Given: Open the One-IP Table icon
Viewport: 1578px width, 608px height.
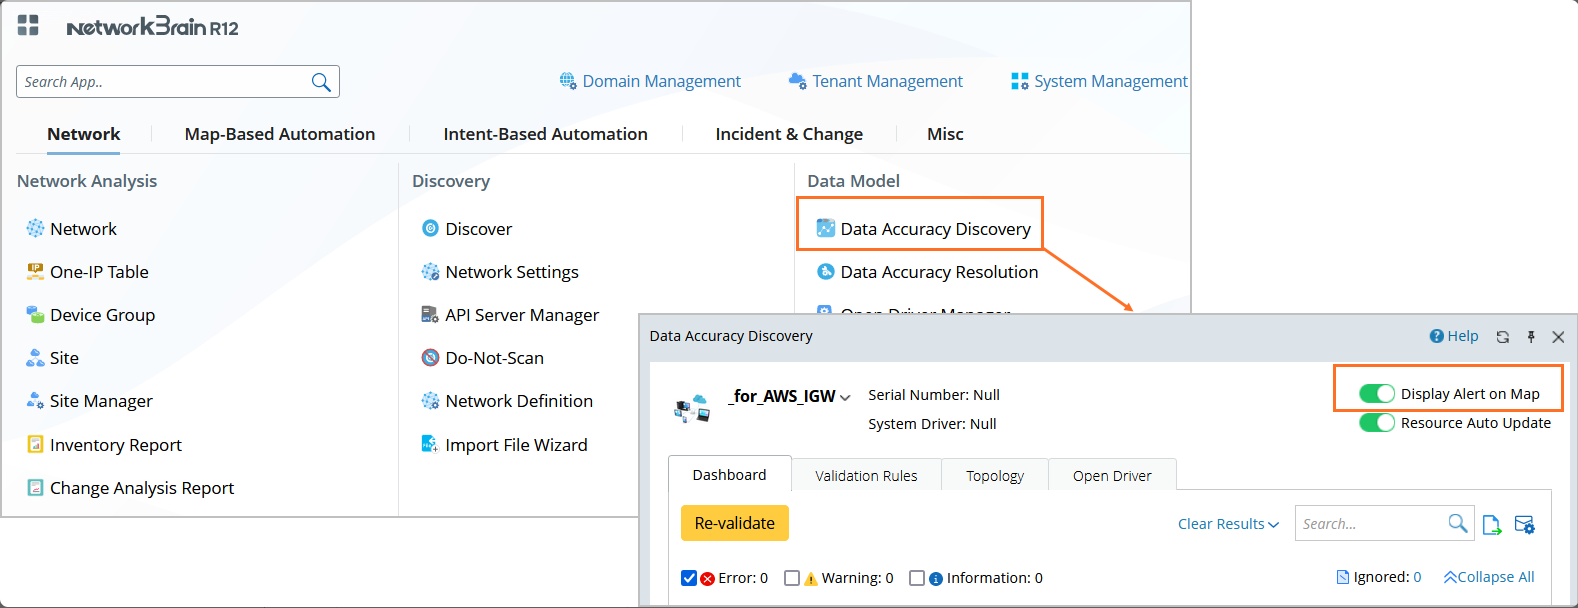Looking at the screenshot, I should pyautogui.click(x=35, y=271).
